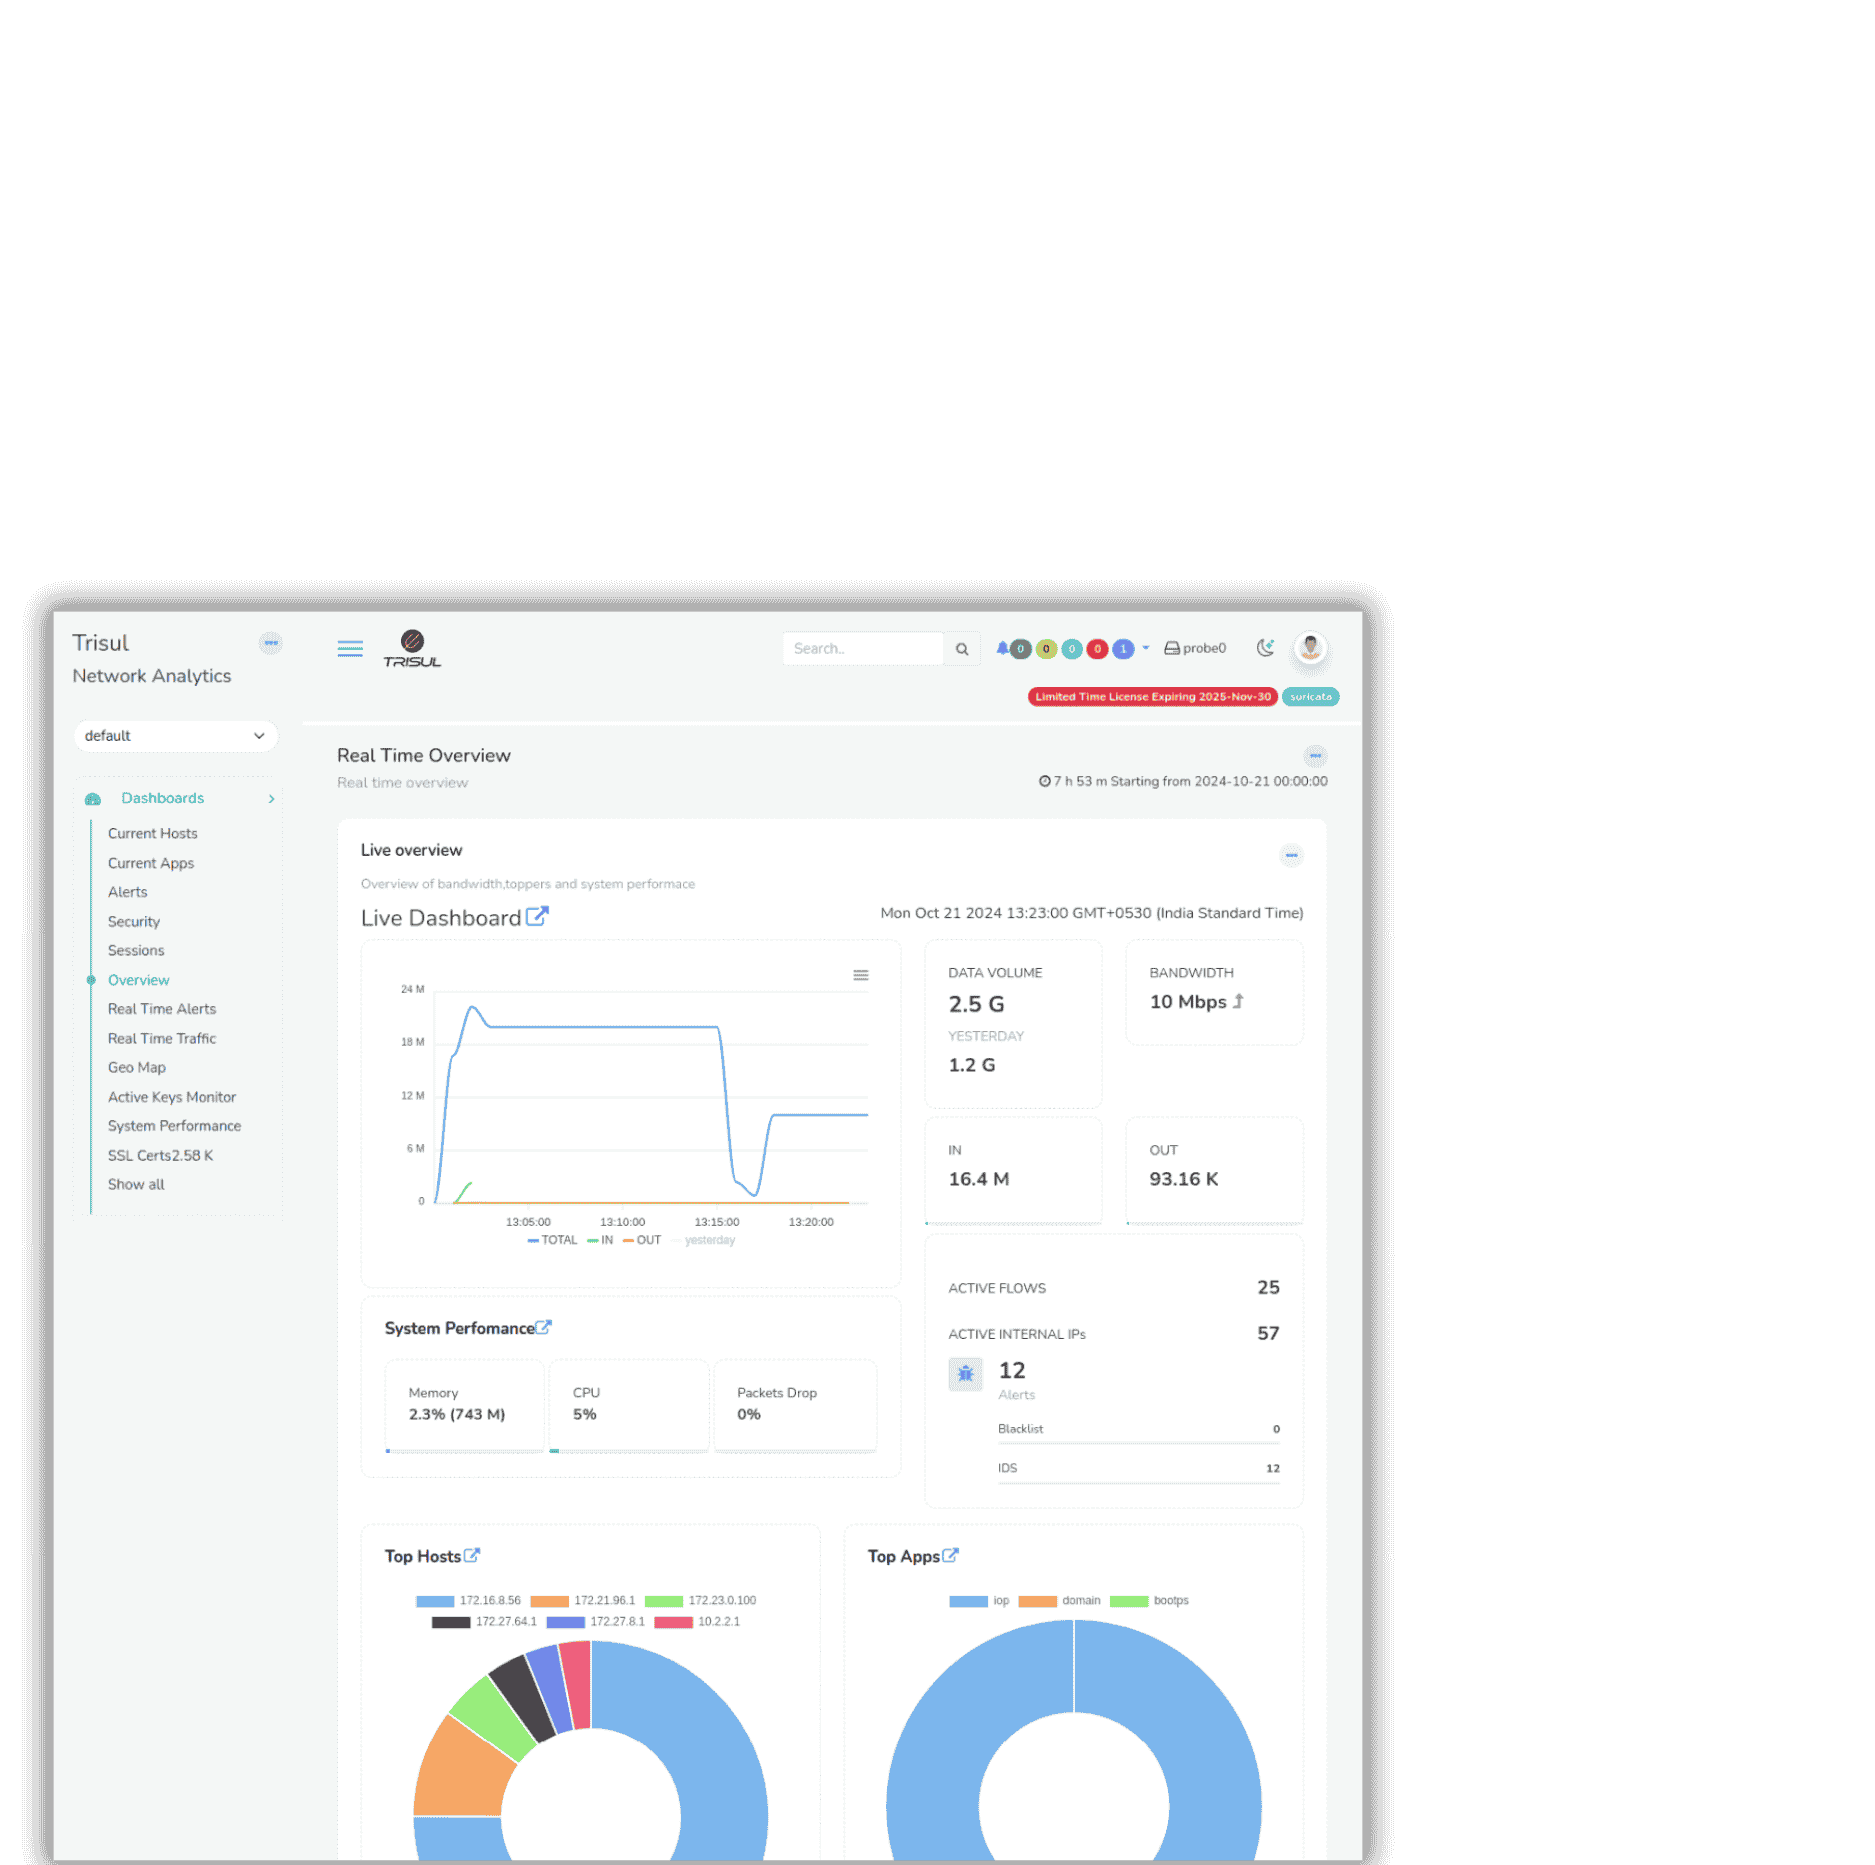Viewport: 1875px width, 1865px height.
Task: Expand the Dashboards chevron arrow
Action: click(271, 799)
